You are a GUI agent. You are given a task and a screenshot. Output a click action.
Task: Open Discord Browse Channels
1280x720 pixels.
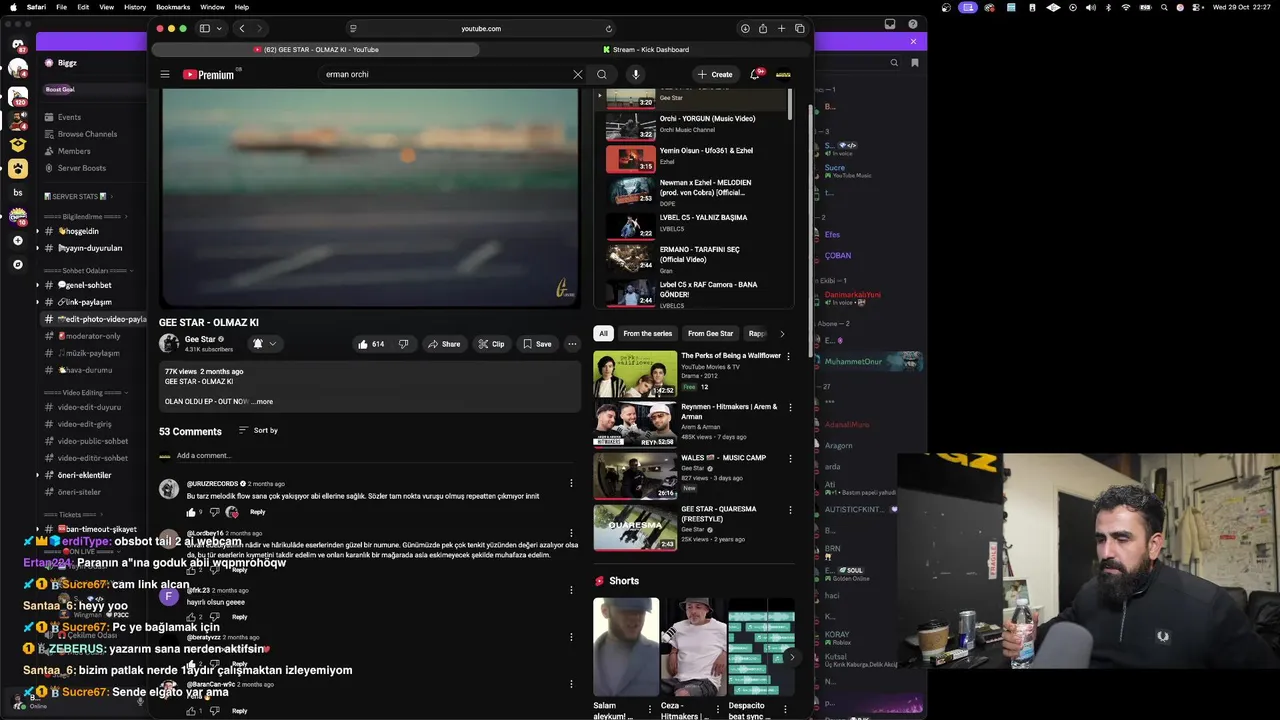[87, 134]
